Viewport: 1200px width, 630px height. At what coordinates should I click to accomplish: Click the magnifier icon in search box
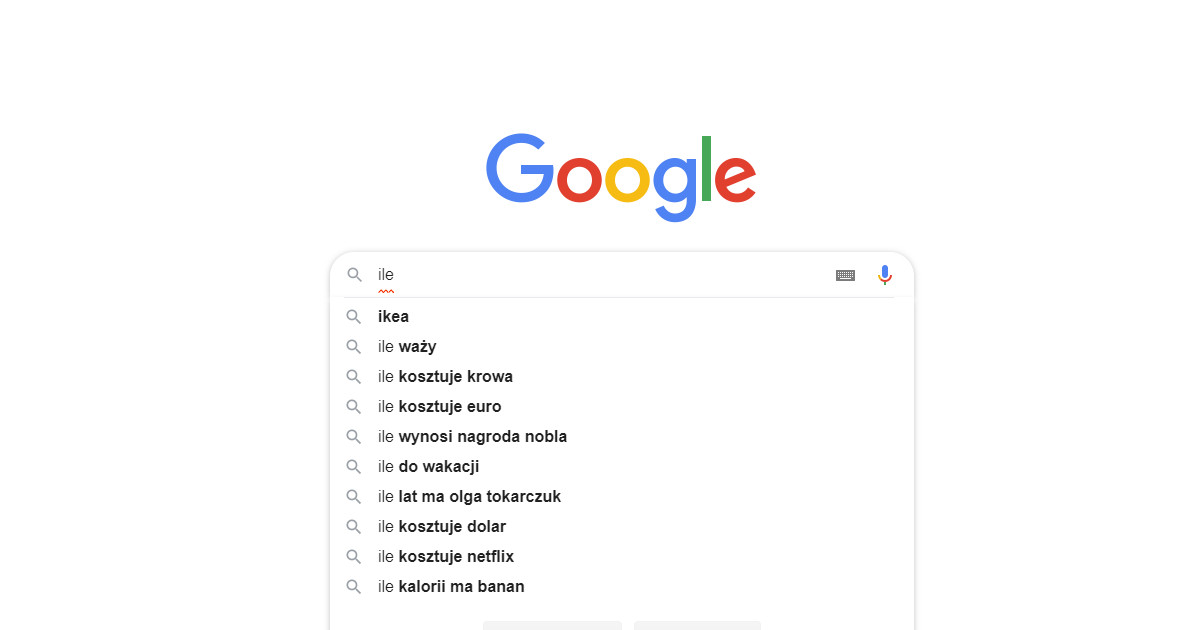354,275
